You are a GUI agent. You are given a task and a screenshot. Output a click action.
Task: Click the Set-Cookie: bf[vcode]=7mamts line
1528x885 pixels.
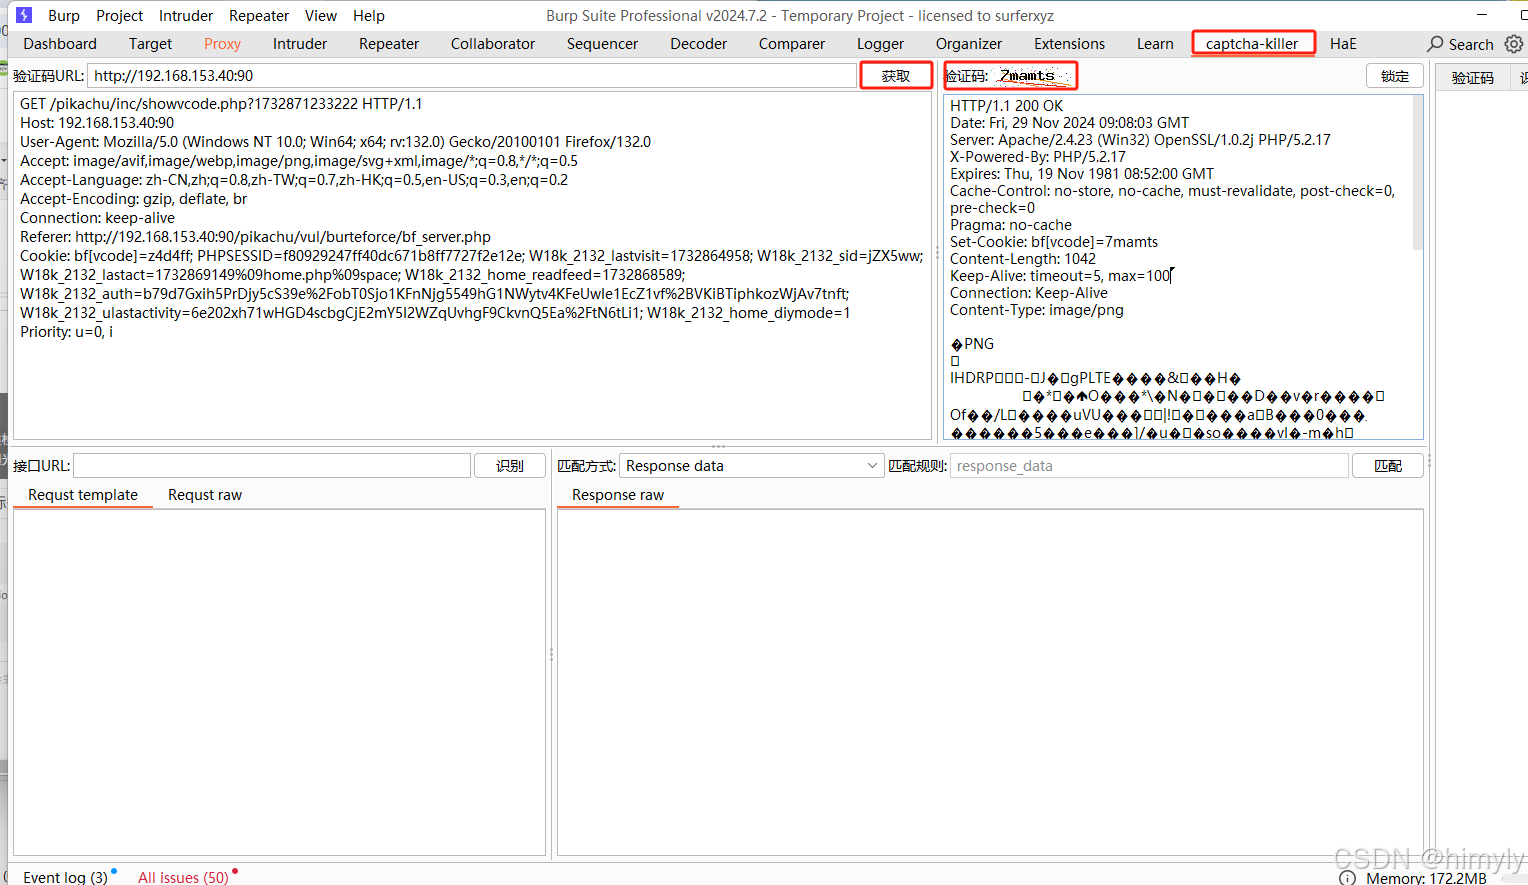[x=1054, y=242]
